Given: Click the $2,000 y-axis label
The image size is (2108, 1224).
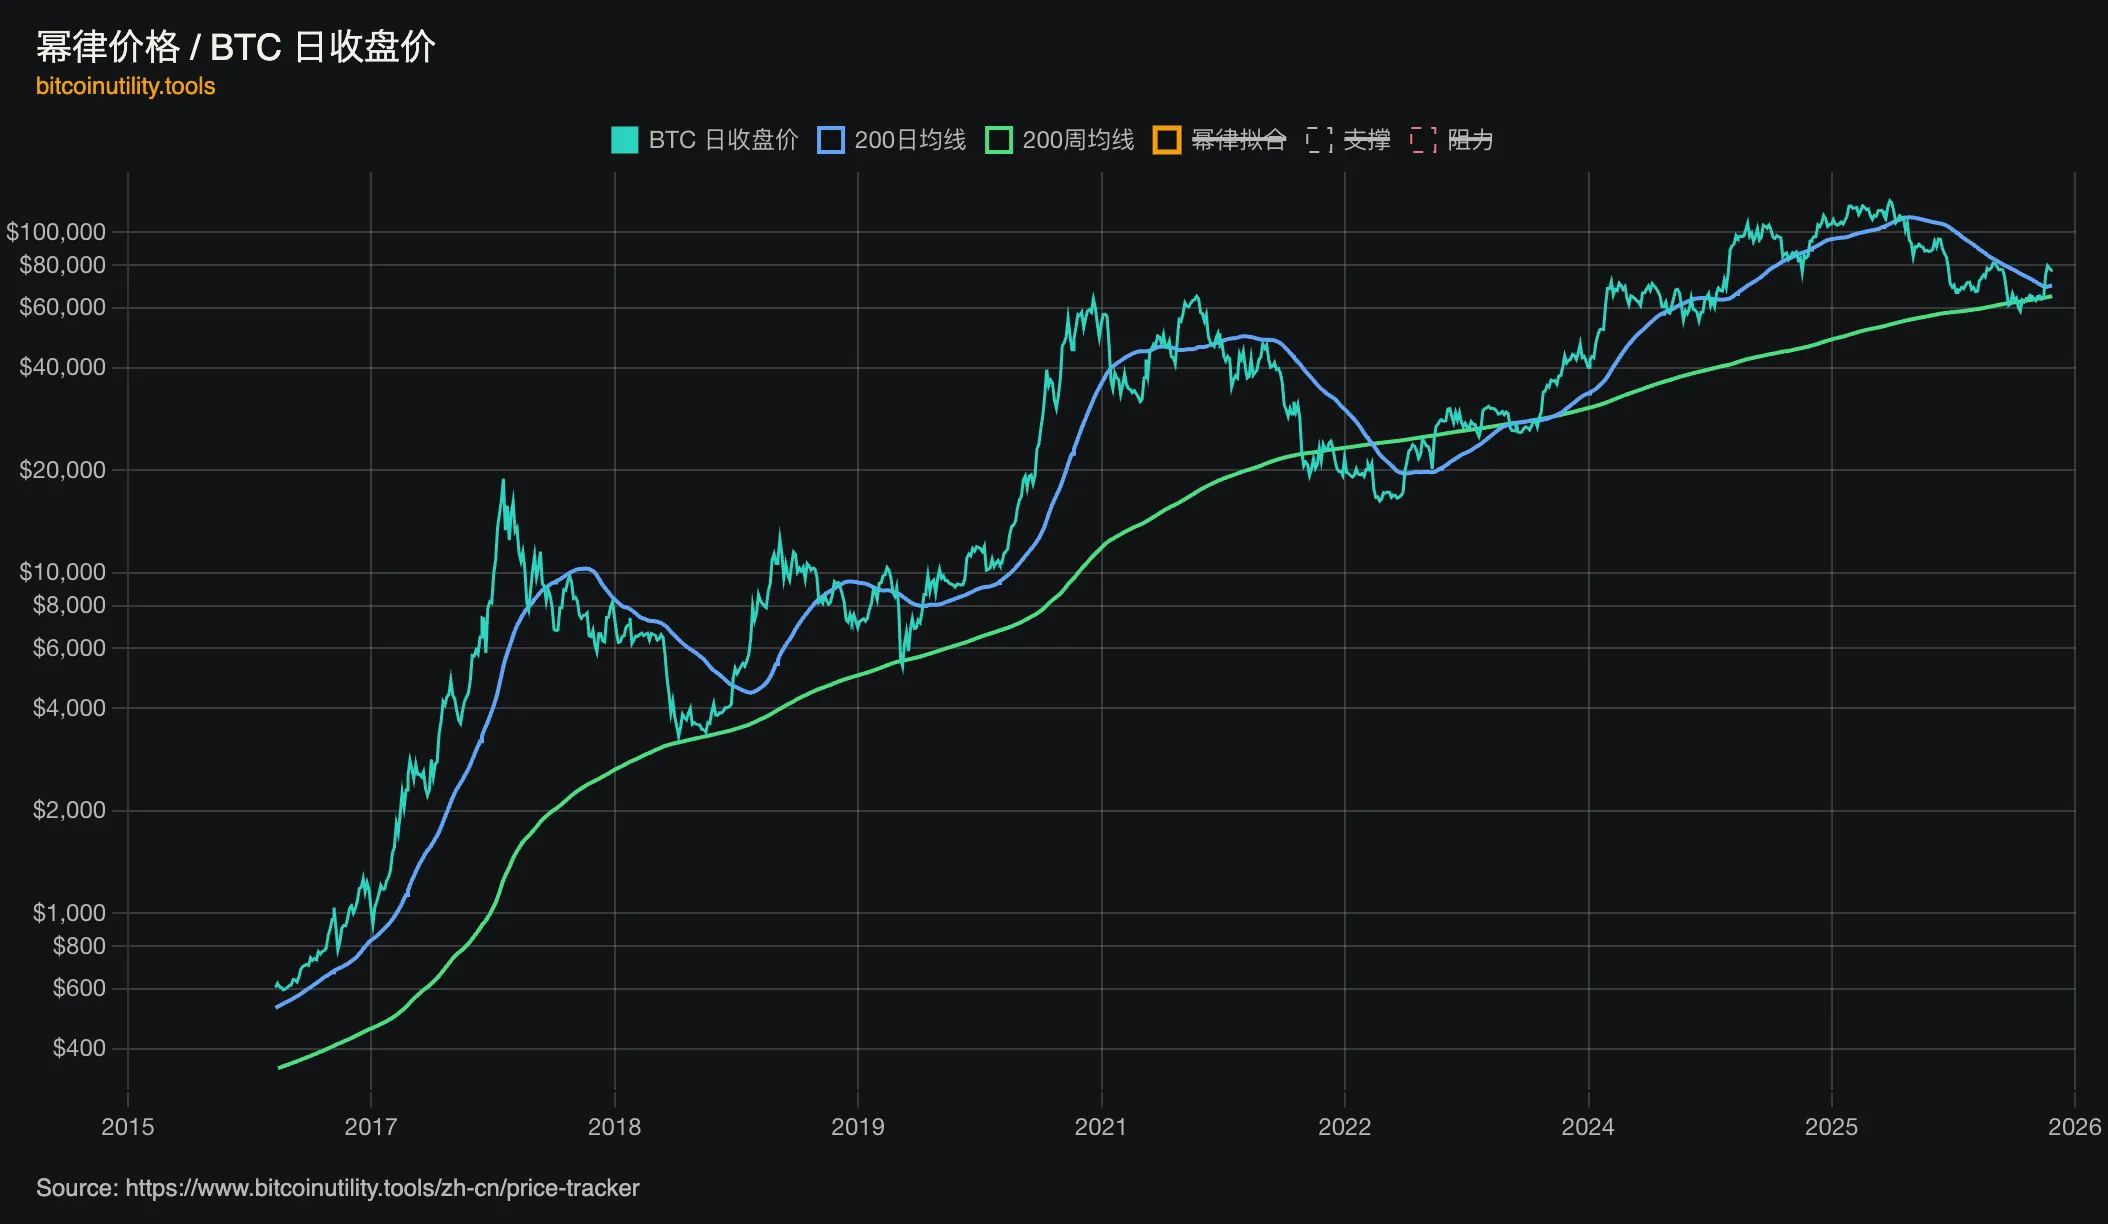Looking at the screenshot, I should (x=69, y=810).
